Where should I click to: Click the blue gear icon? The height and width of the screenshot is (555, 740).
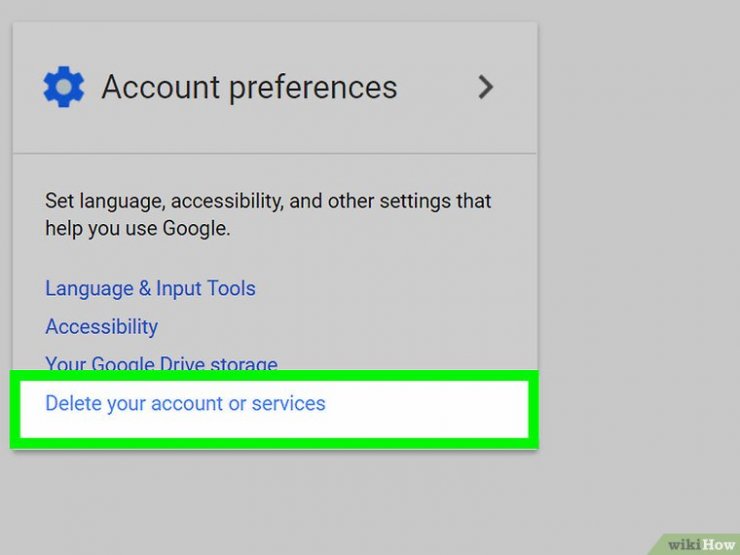pyautogui.click(x=64, y=88)
